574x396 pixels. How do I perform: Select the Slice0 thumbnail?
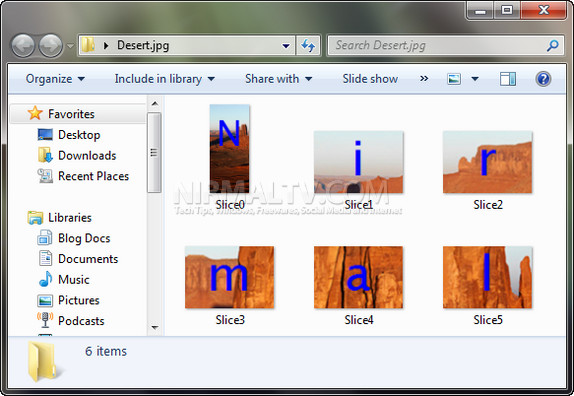point(230,149)
